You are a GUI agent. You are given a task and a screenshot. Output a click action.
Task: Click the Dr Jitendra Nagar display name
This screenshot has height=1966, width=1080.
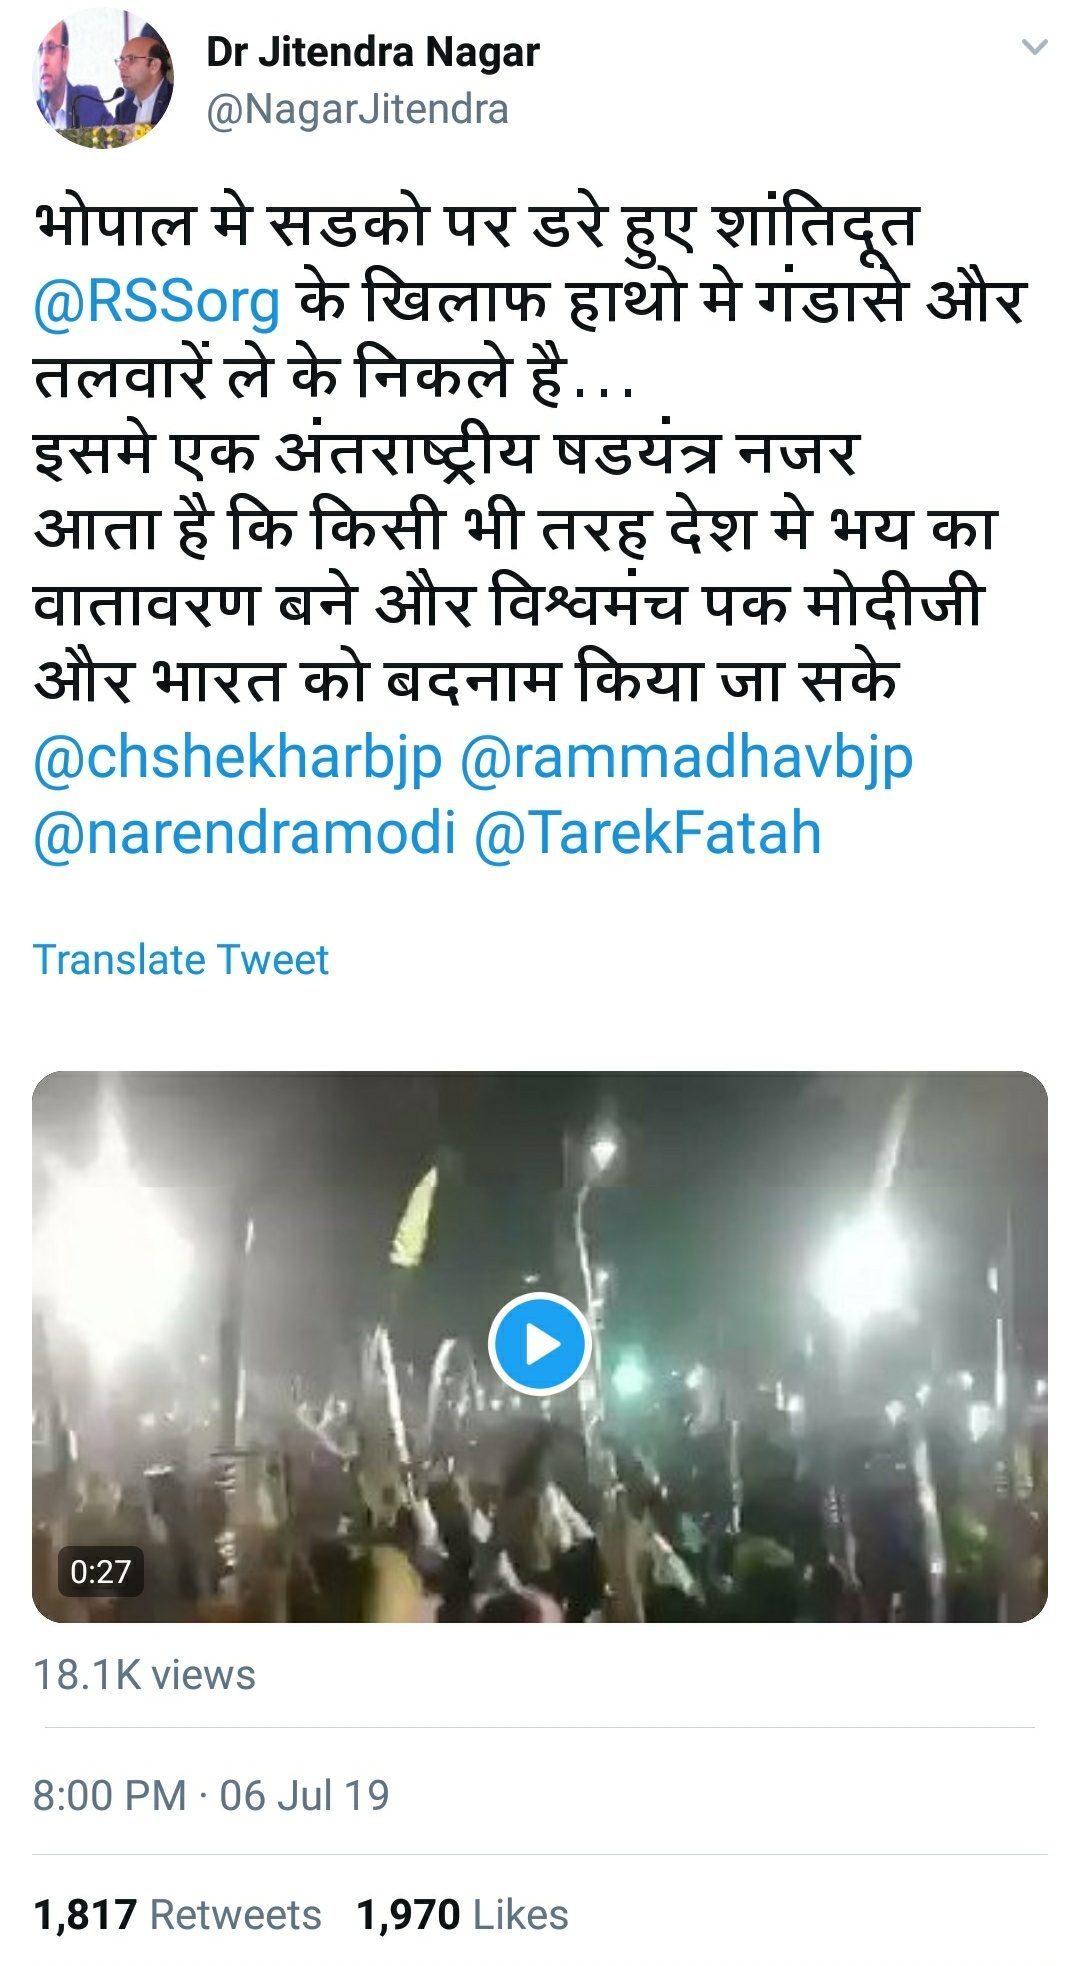(372, 52)
